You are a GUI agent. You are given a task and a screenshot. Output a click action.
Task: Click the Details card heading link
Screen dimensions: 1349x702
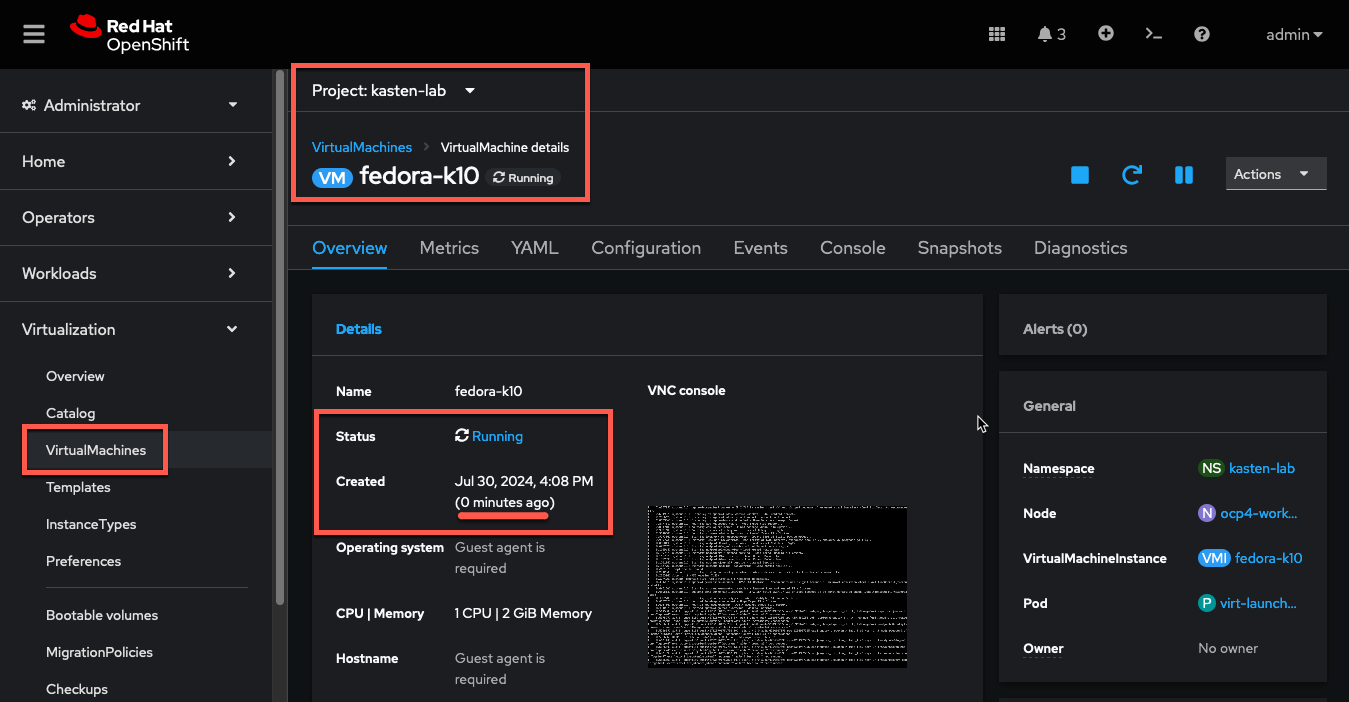(x=359, y=329)
